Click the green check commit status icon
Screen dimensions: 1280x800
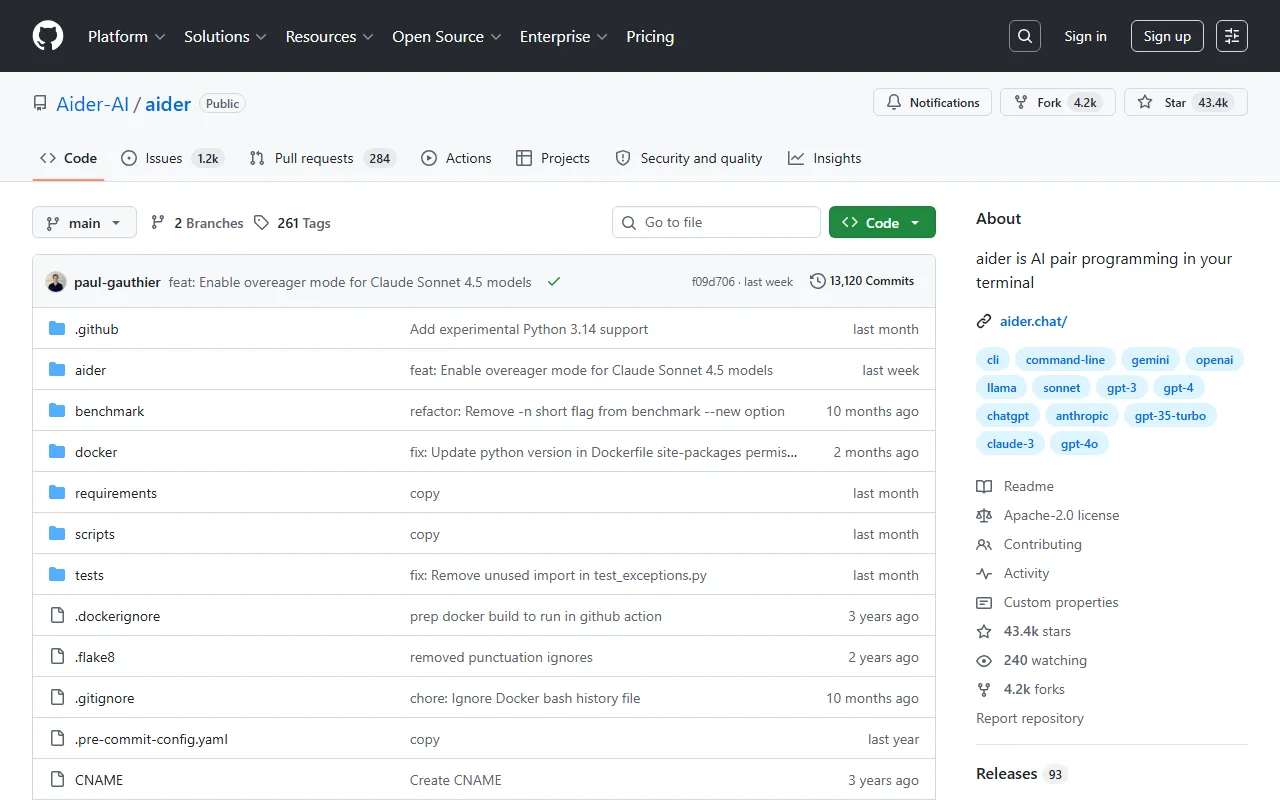[x=554, y=282]
